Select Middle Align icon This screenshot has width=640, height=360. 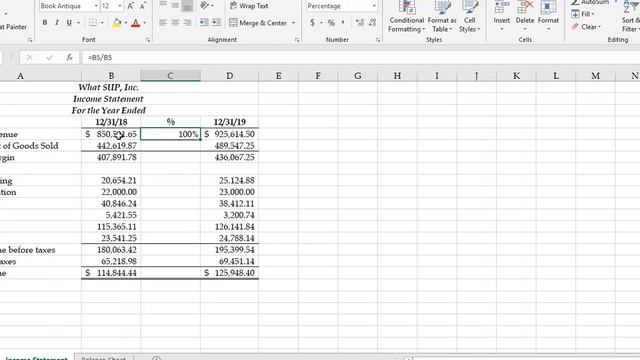click(x=175, y=6)
